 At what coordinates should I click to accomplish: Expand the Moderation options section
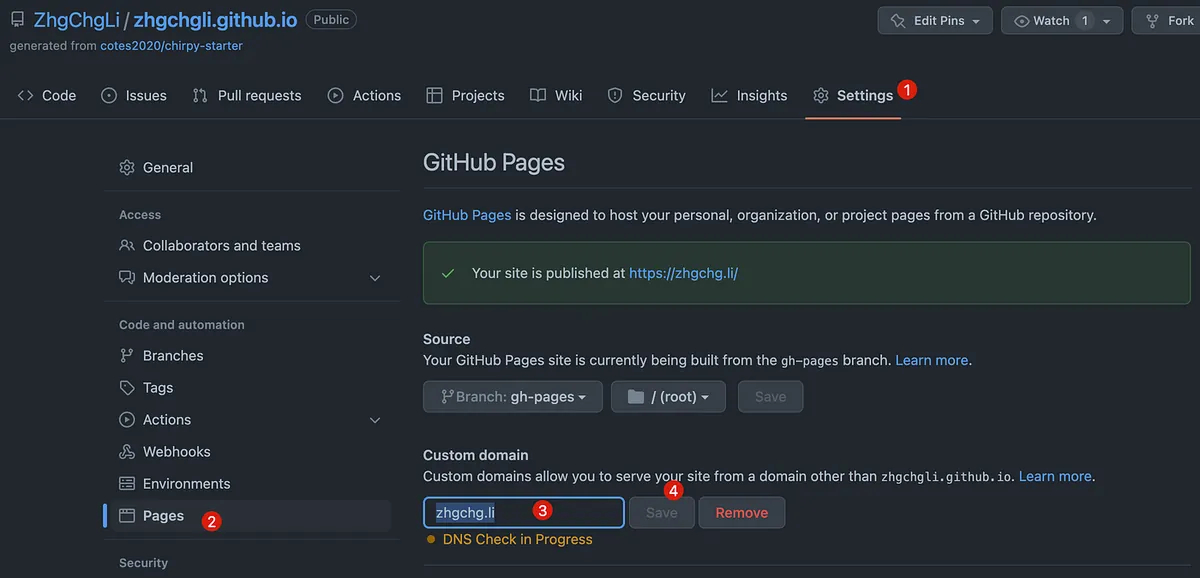point(375,278)
